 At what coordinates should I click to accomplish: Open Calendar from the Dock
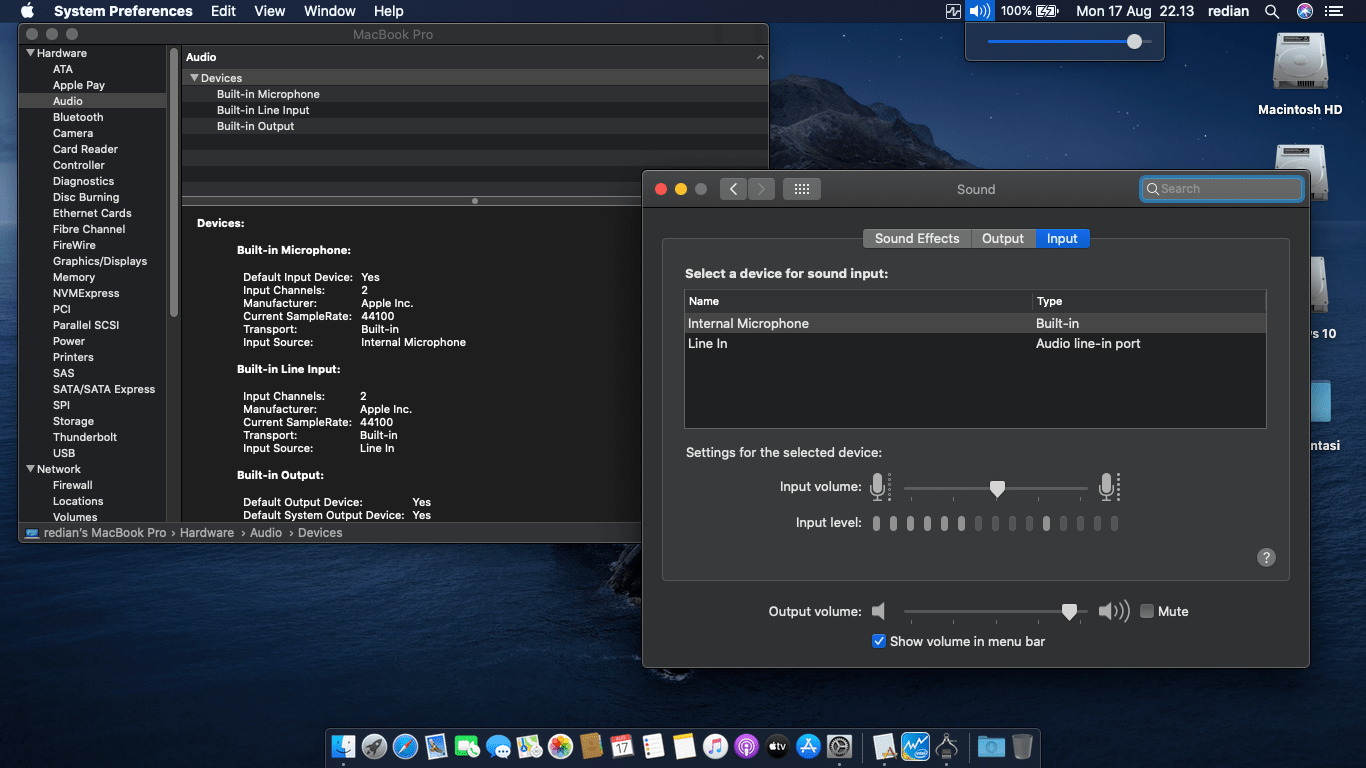(x=622, y=746)
